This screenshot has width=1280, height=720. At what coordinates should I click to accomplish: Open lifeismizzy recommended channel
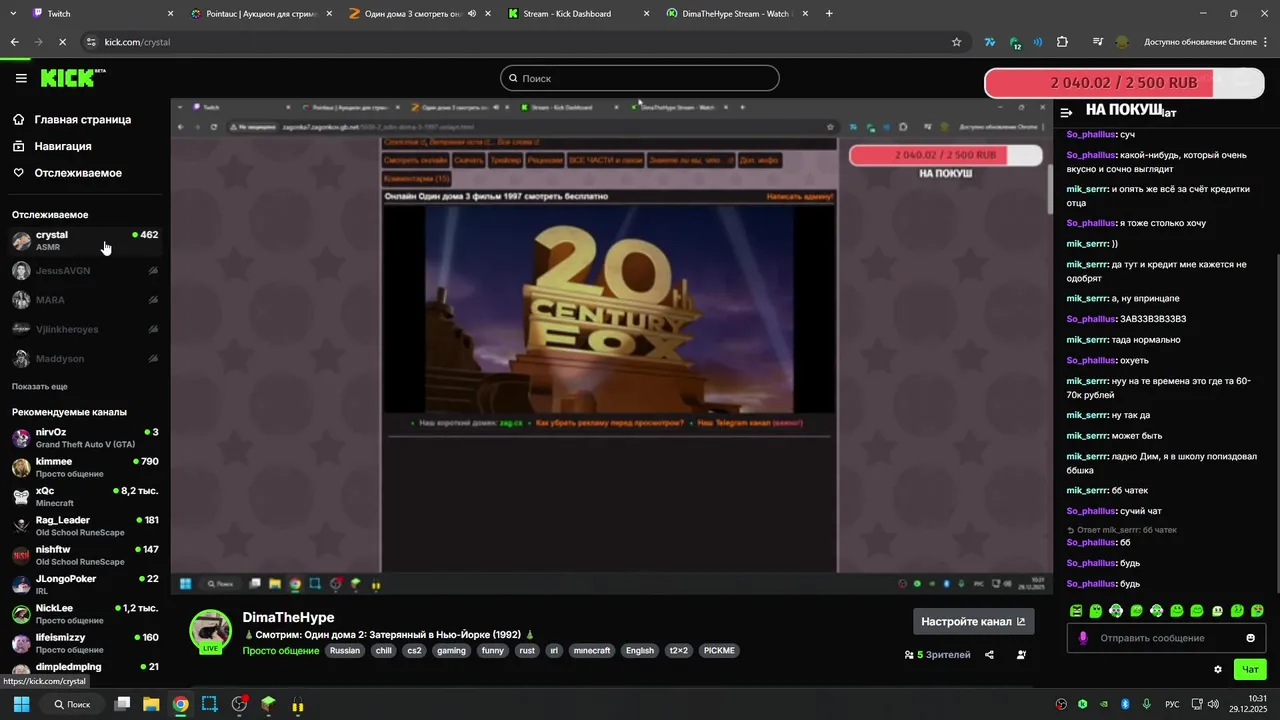85,643
